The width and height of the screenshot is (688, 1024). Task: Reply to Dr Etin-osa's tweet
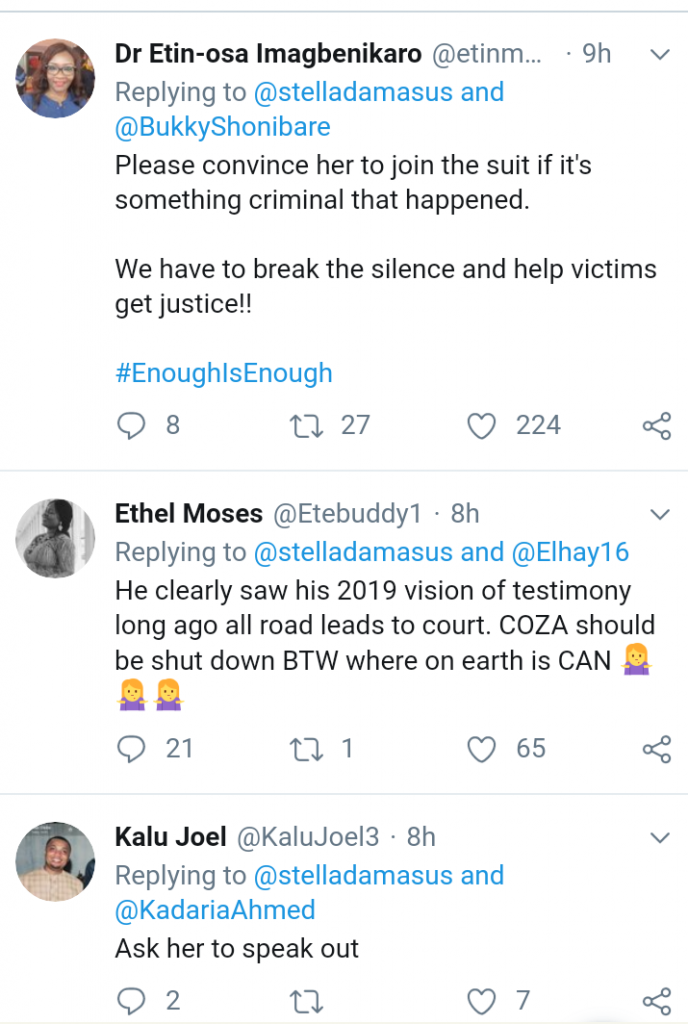(131, 426)
